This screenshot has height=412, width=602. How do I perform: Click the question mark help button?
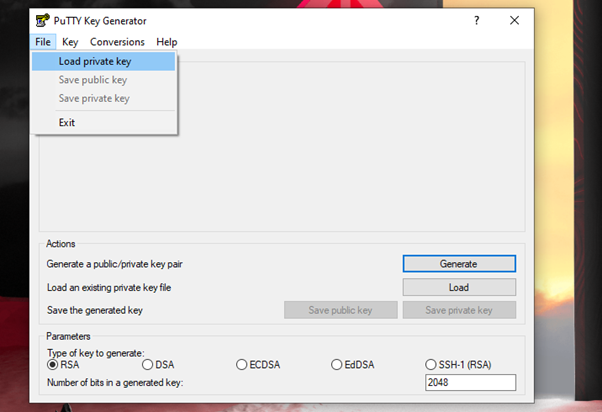click(476, 20)
